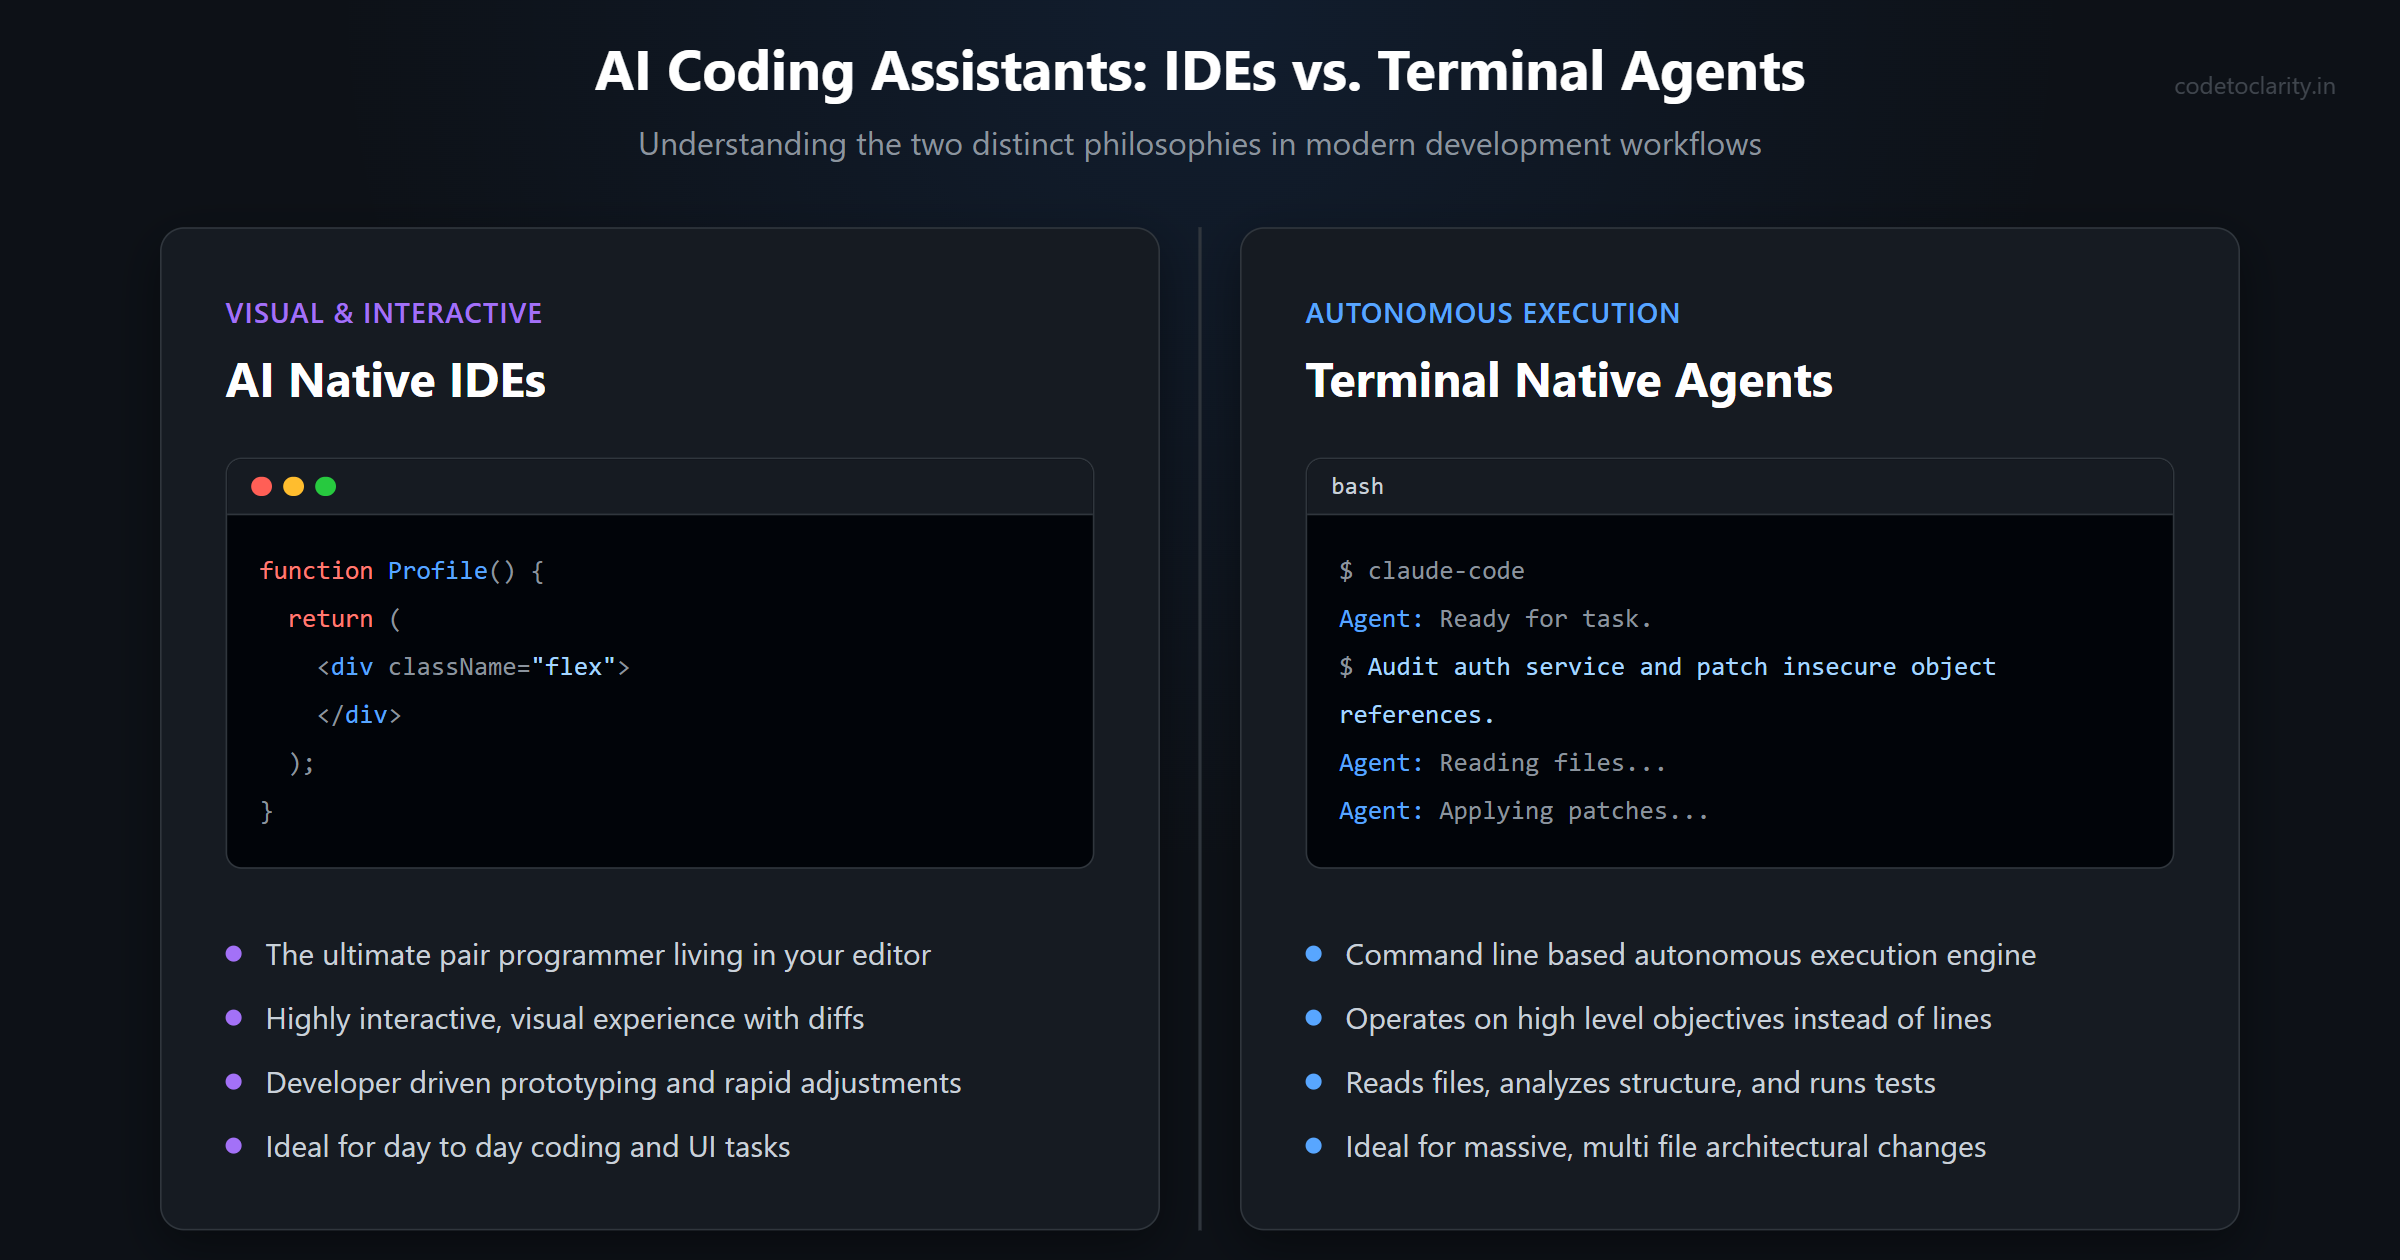Viewport: 2400px width, 1260px height.
Task: Click 'Agent: Applying patches...' line
Action: (x=1524, y=811)
